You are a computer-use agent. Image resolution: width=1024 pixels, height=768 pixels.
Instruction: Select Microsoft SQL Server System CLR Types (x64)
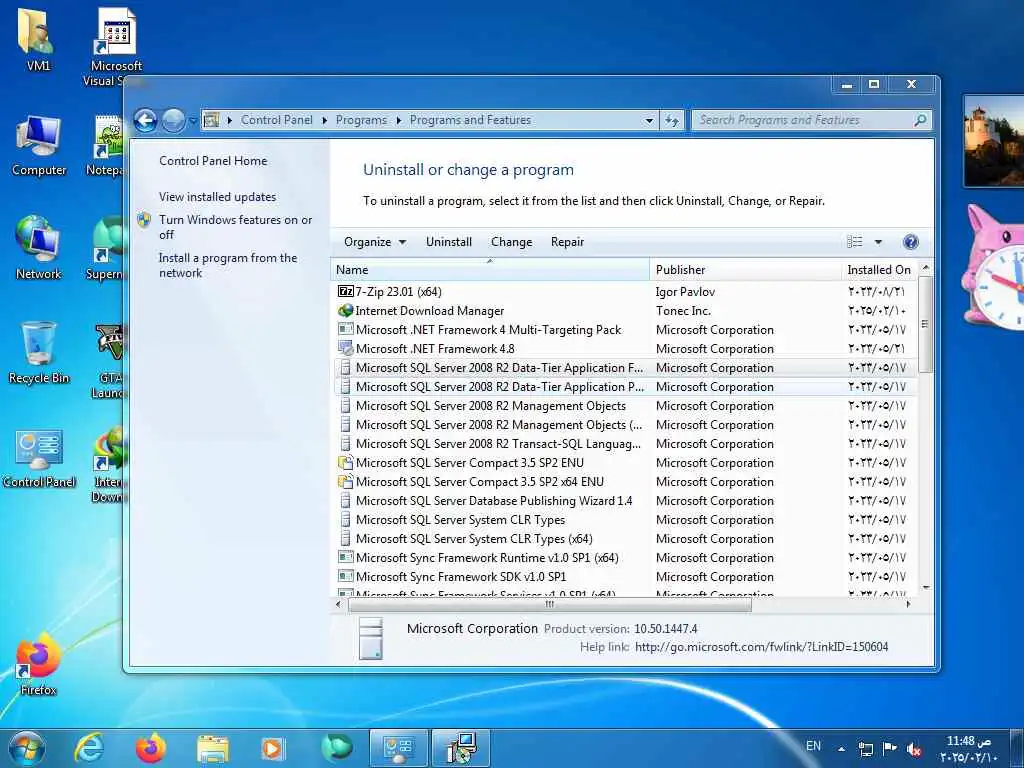coord(625,539)
